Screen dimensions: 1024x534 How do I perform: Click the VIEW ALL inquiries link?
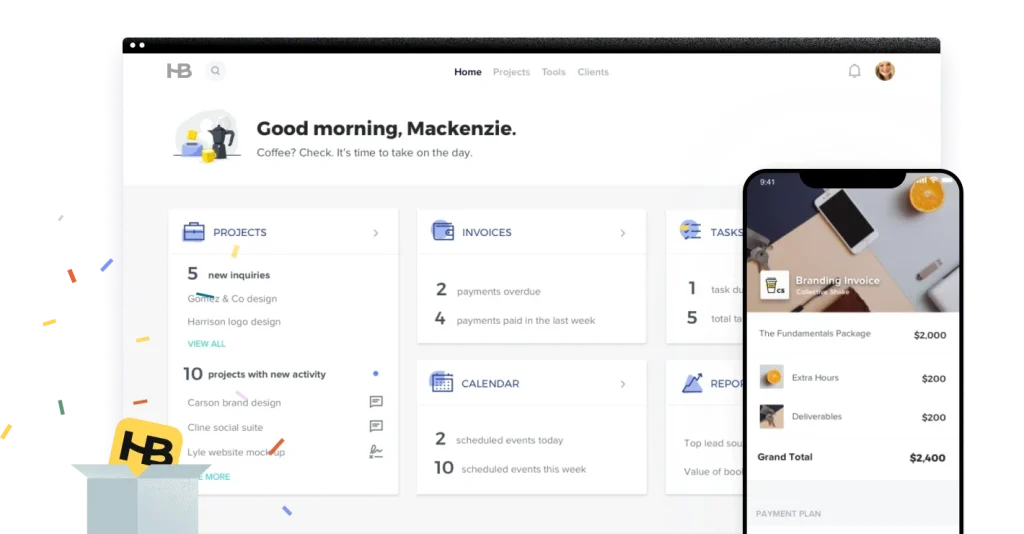coord(207,344)
